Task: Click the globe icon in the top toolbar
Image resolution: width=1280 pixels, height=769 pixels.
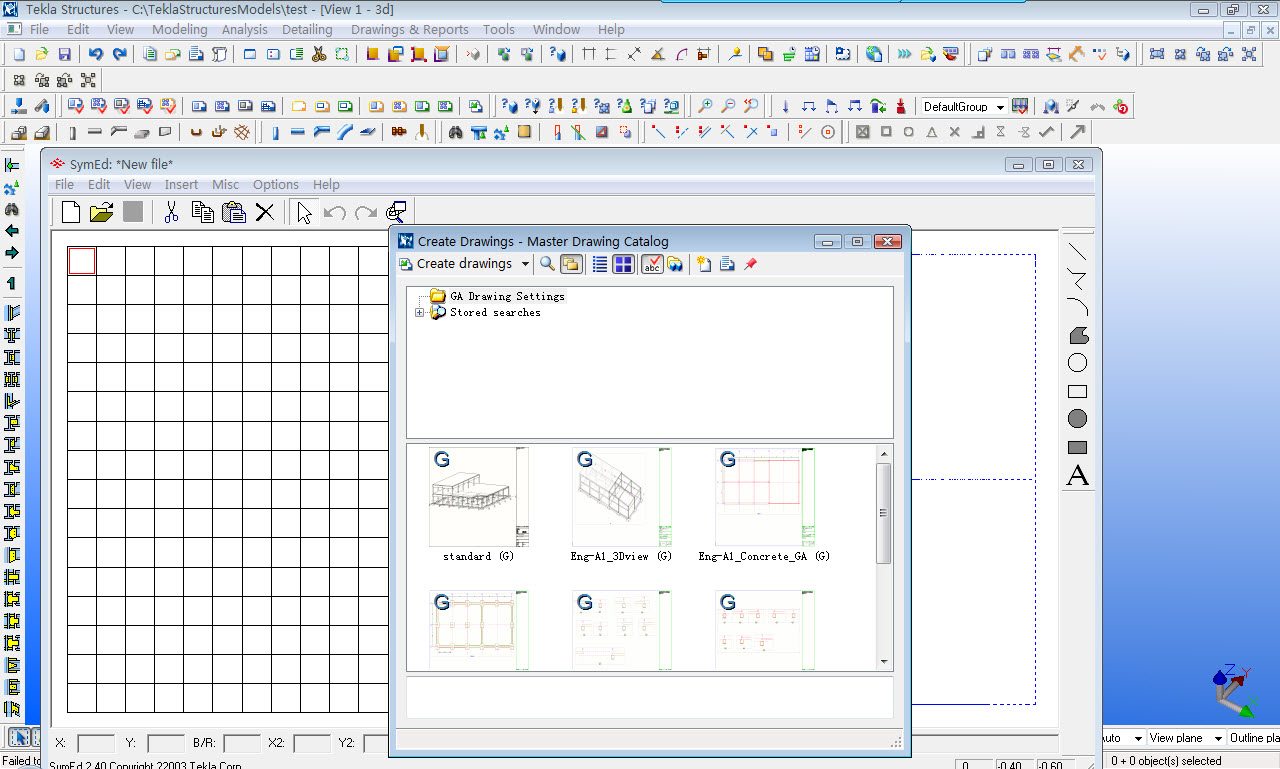Action: (874, 54)
